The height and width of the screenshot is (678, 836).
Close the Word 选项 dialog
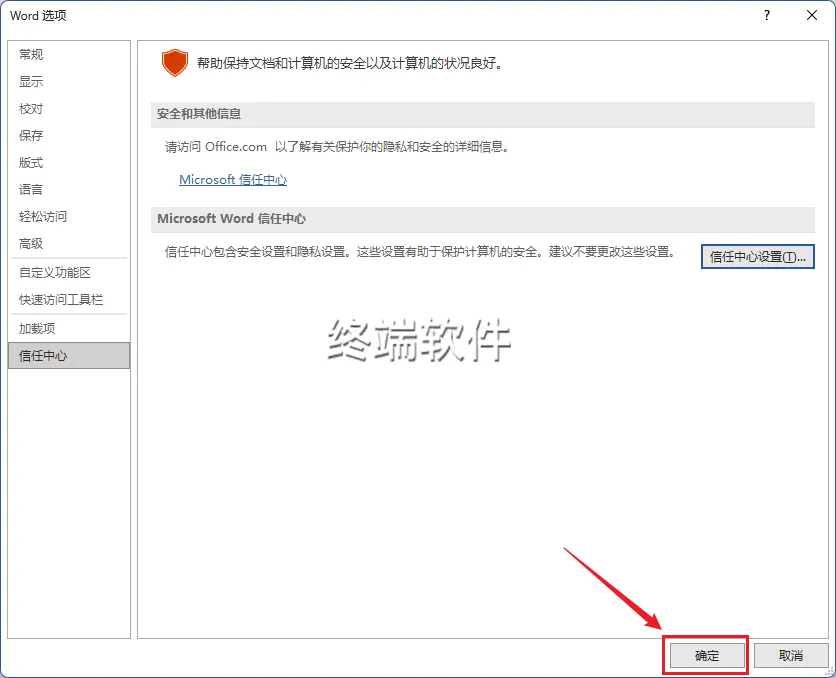(x=811, y=15)
